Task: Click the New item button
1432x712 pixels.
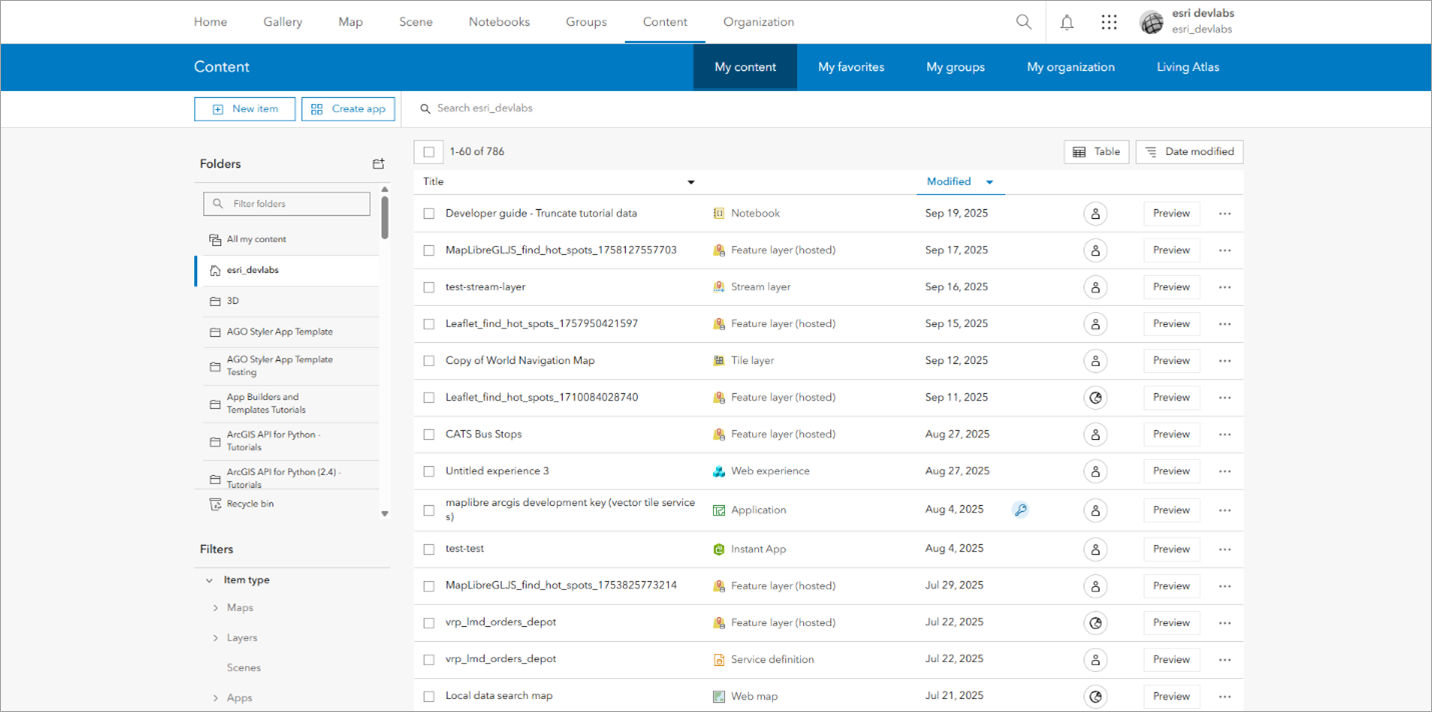Action: tap(244, 108)
